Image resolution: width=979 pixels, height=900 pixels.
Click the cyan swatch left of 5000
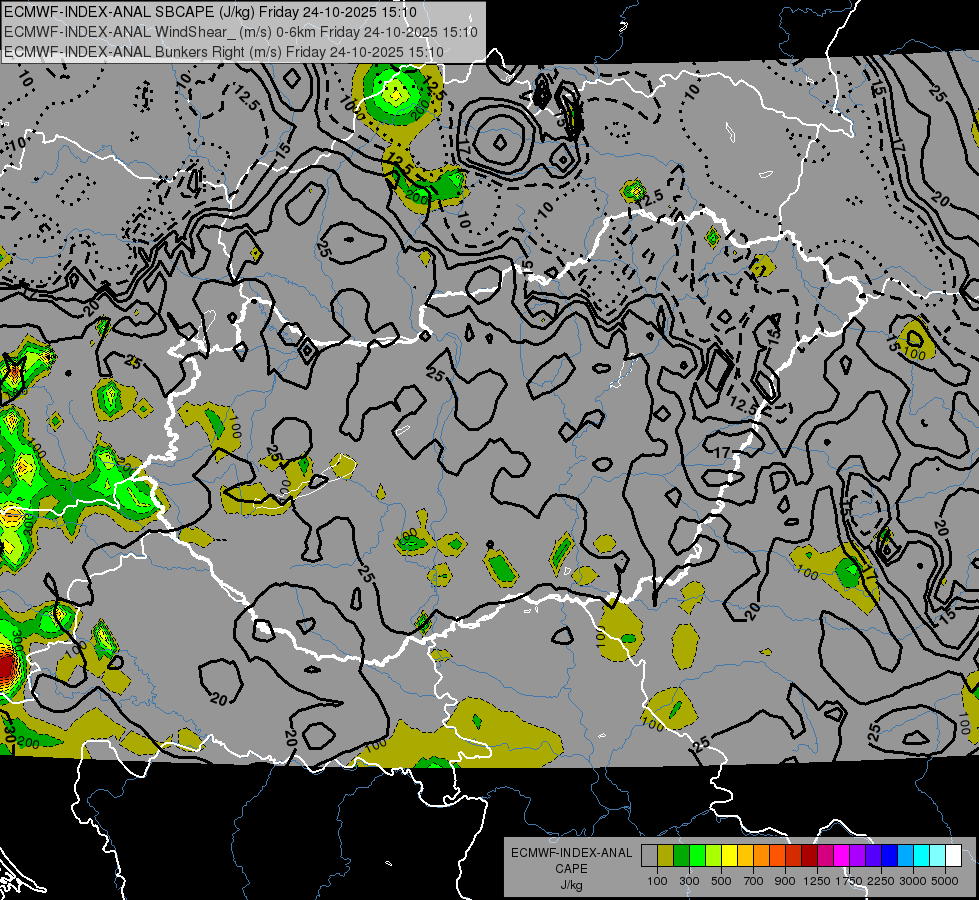937,856
